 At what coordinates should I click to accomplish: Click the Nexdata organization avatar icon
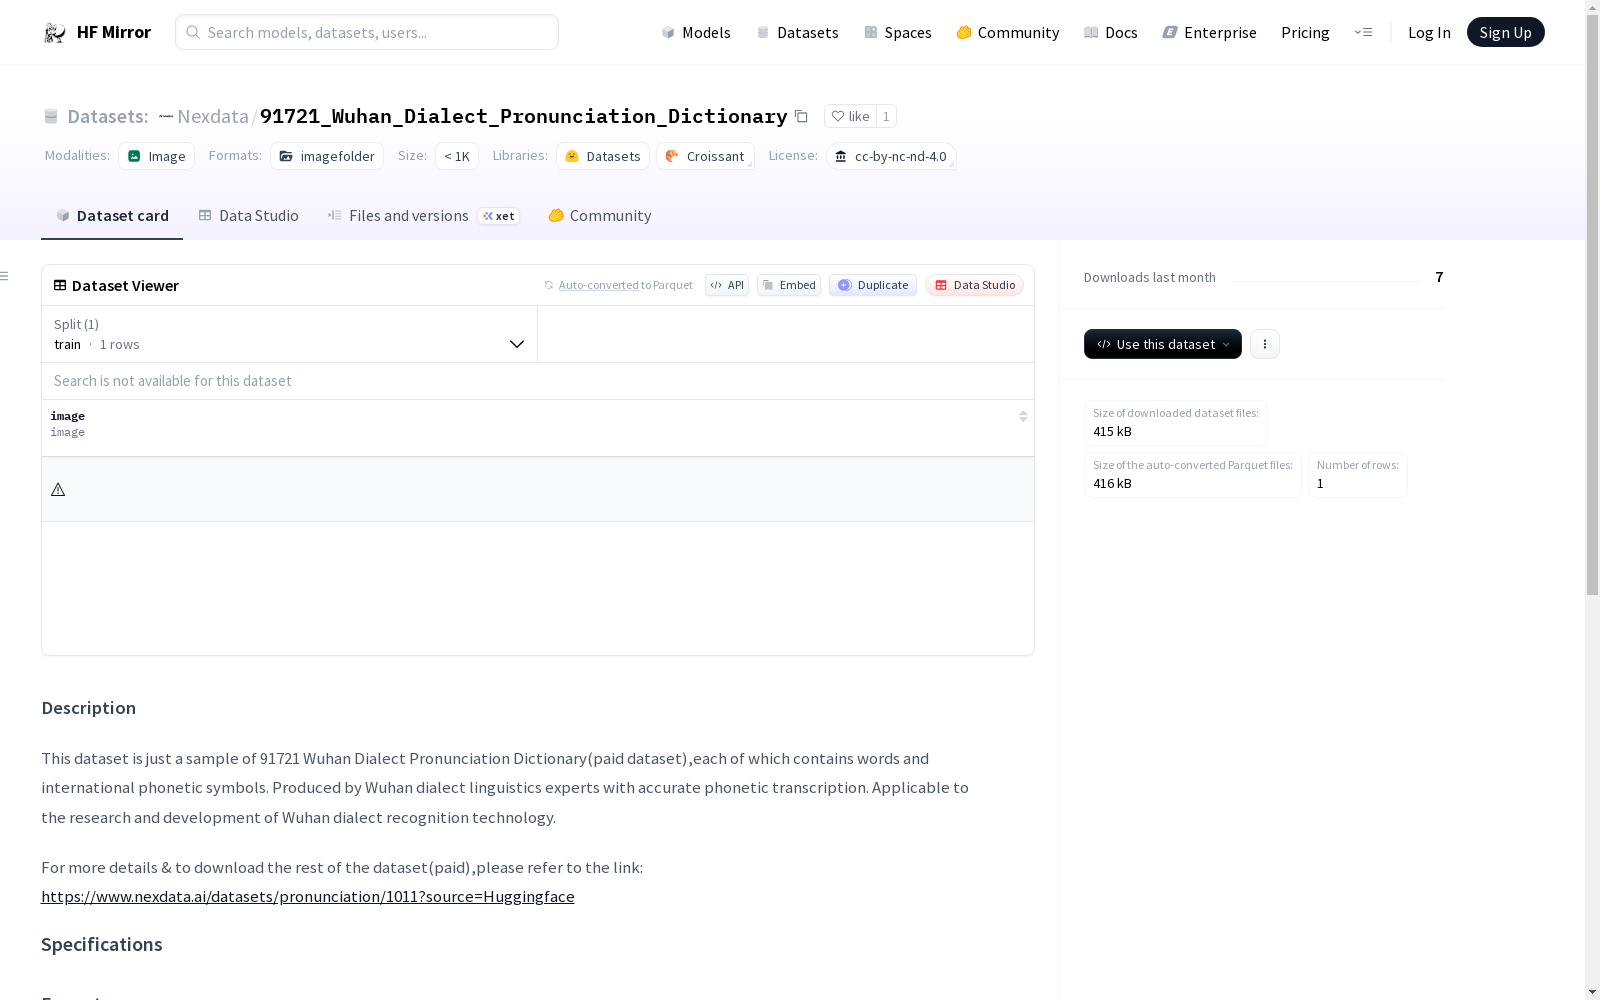coord(166,116)
